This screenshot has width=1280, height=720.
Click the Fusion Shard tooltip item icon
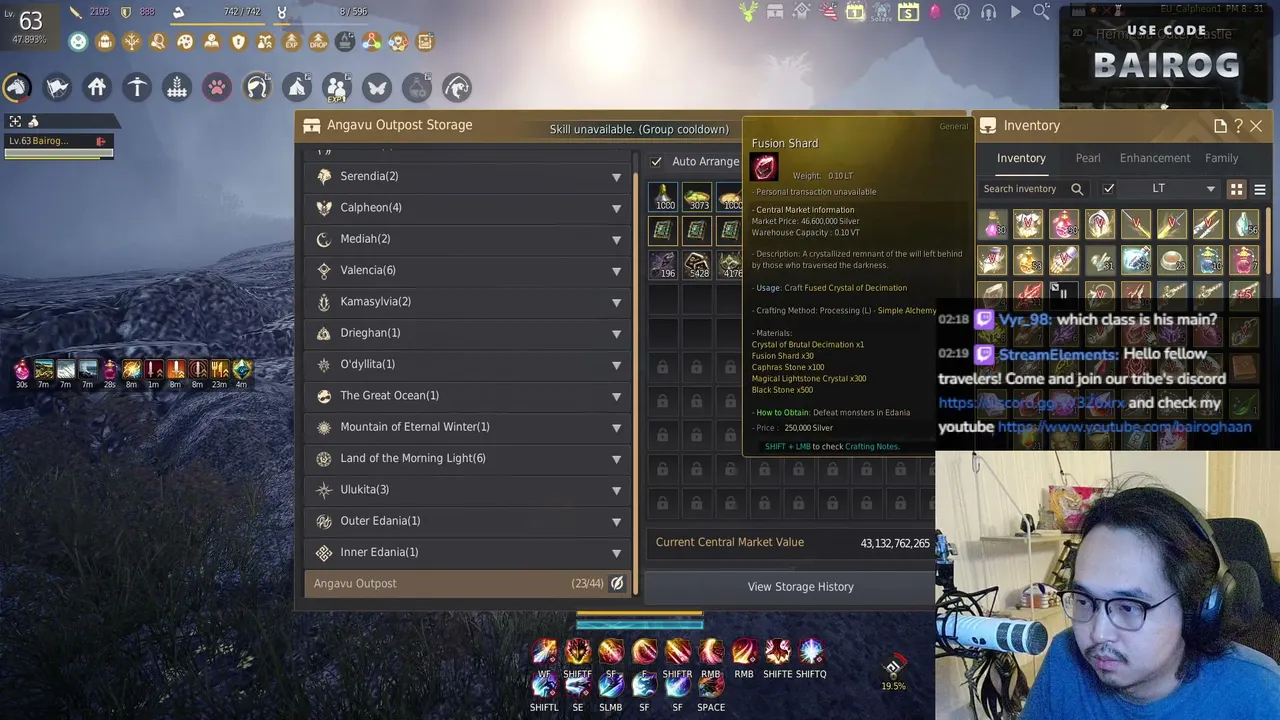point(765,166)
